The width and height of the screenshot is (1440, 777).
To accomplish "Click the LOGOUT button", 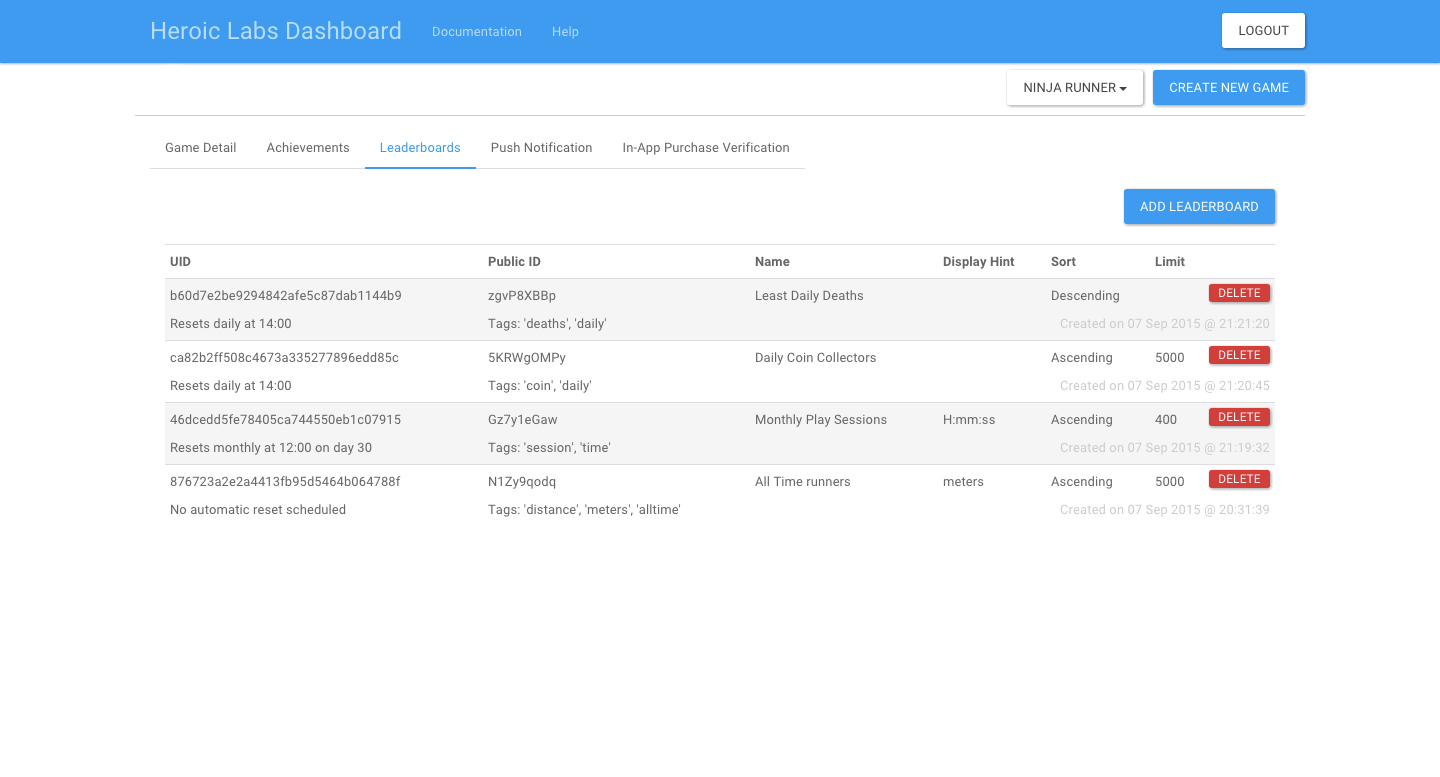I will point(1263,31).
